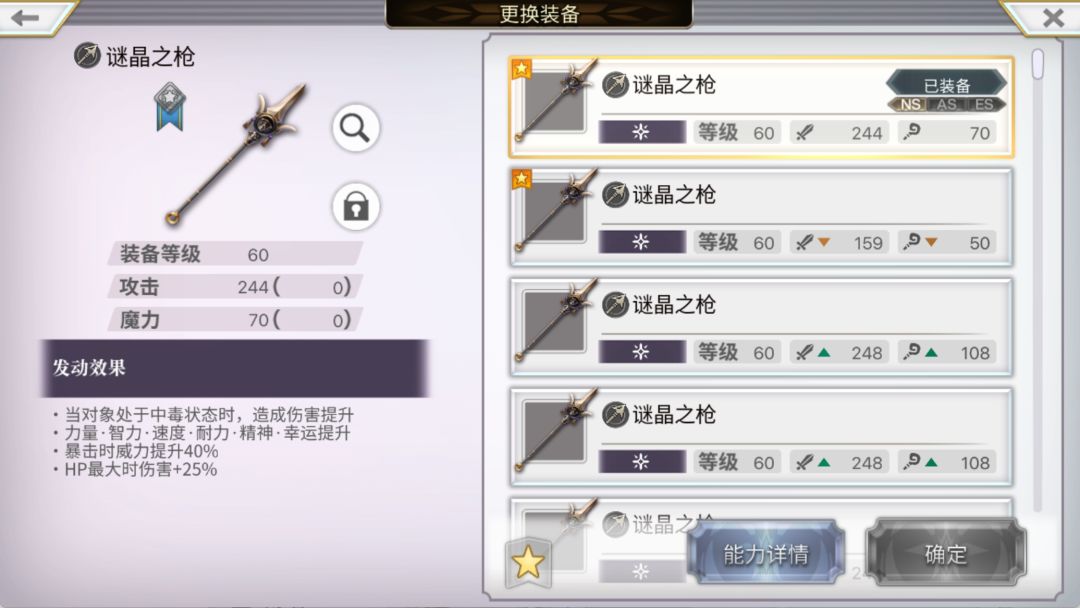This screenshot has height=608, width=1080.
Task: Click the lance type icon beside the left-hand 谜晶之枪 title
Action: (x=87, y=56)
